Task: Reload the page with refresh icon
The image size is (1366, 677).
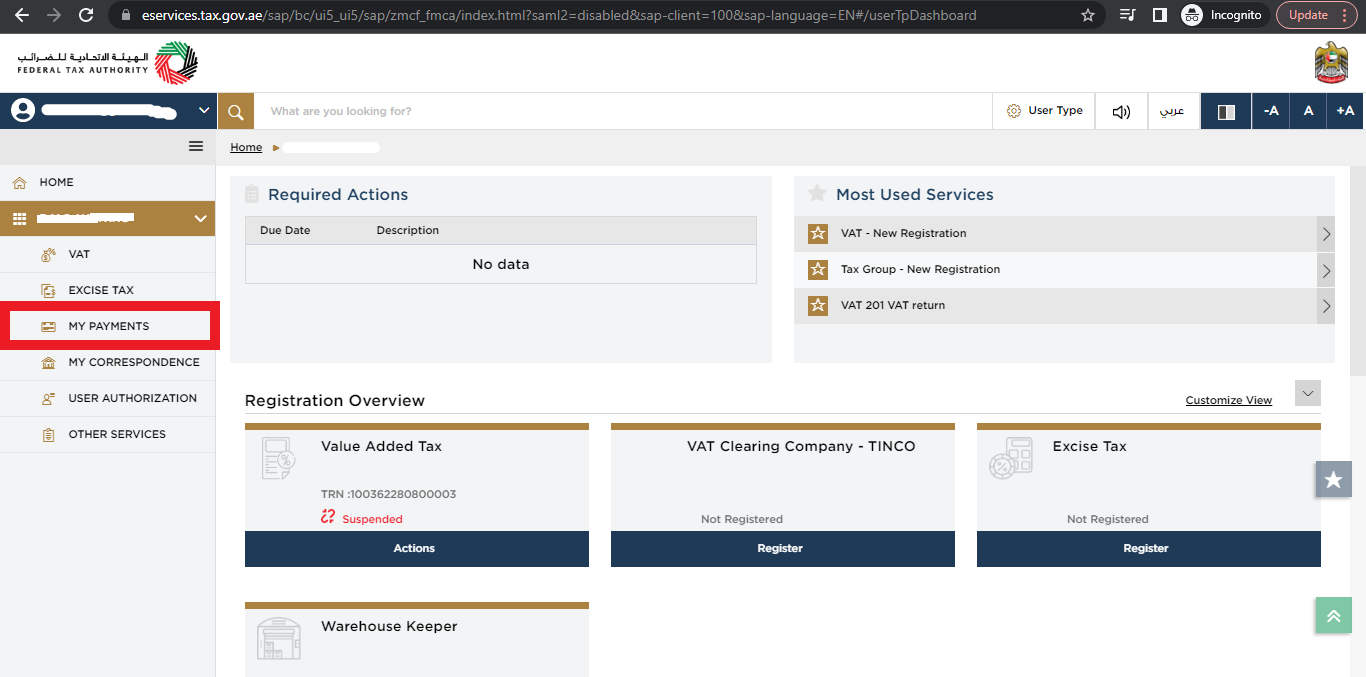Action: tap(86, 15)
